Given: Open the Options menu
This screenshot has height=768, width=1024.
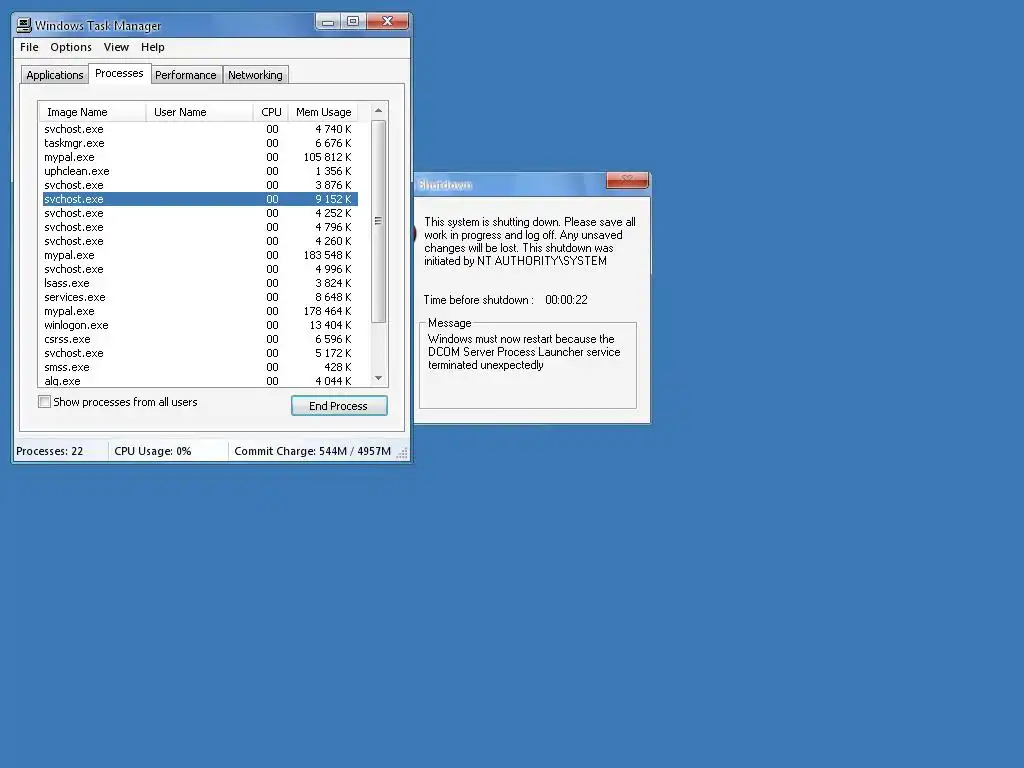Looking at the screenshot, I should pyautogui.click(x=71, y=47).
